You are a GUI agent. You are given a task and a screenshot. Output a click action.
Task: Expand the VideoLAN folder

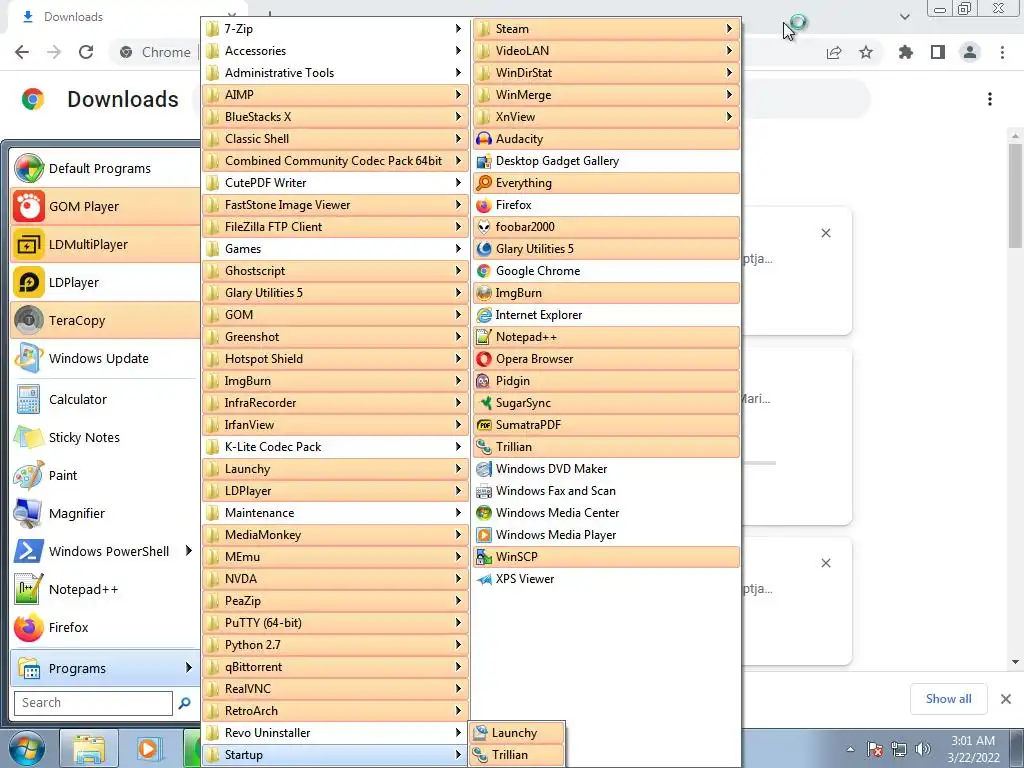tap(607, 51)
